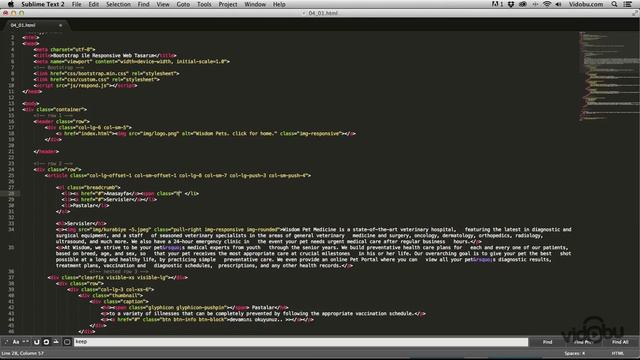Click the fullscreen icon in title bar
Viewport: 640px width, 360px height.
(635, 13)
